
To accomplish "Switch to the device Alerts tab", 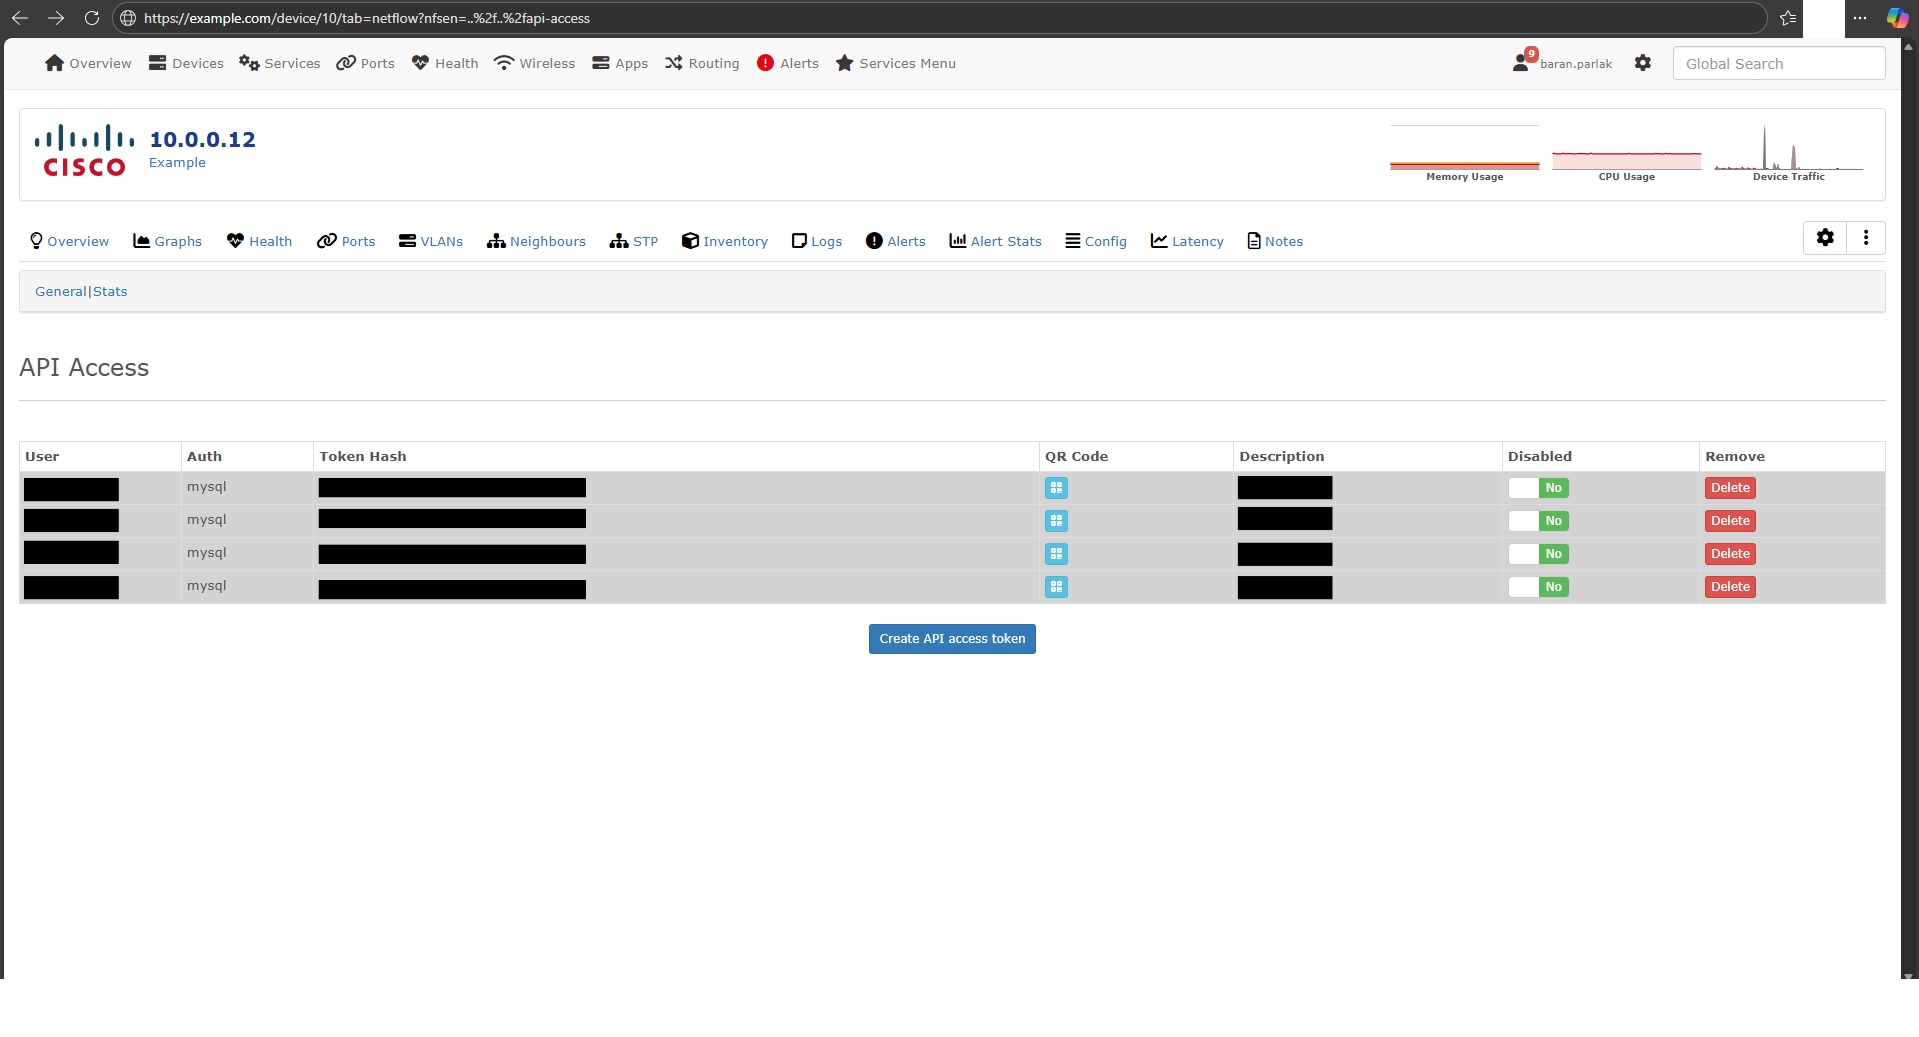I will pyautogui.click(x=896, y=241).
